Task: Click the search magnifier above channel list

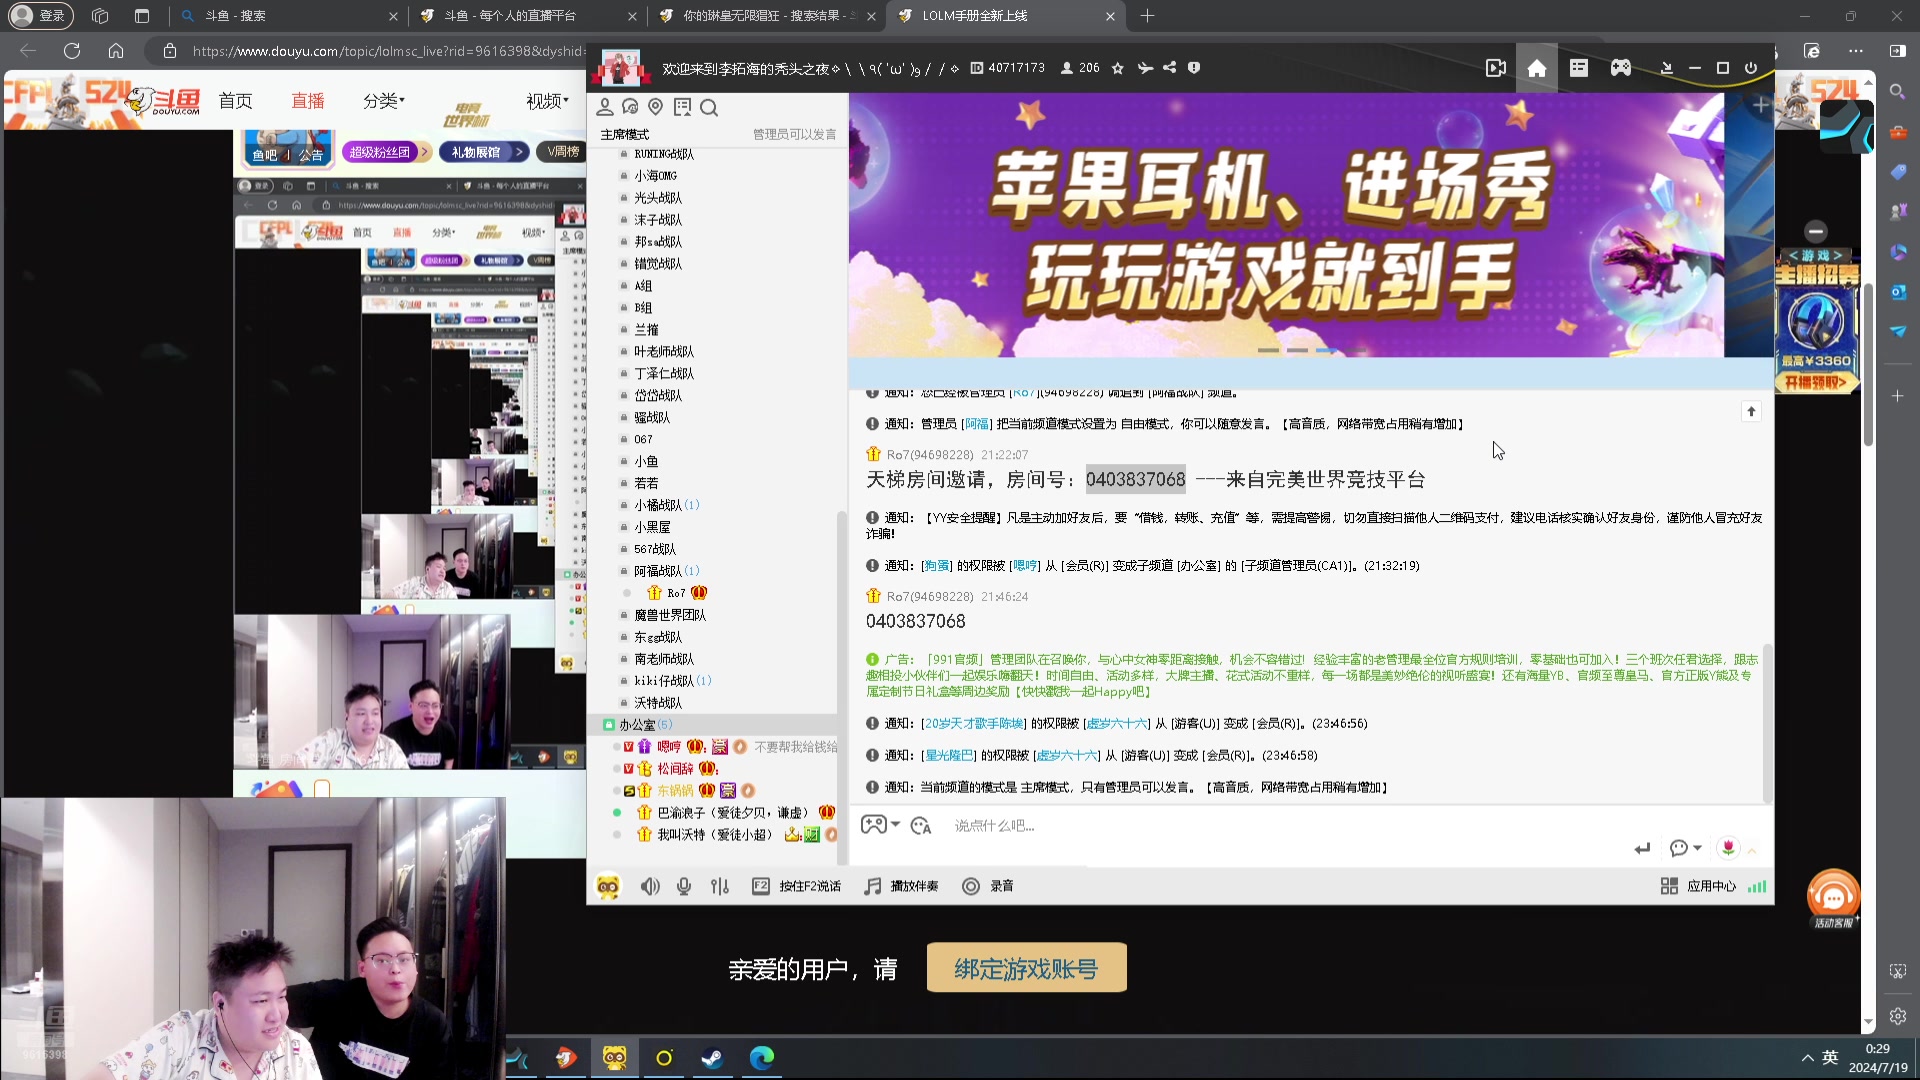Action: tap(709, 107)
